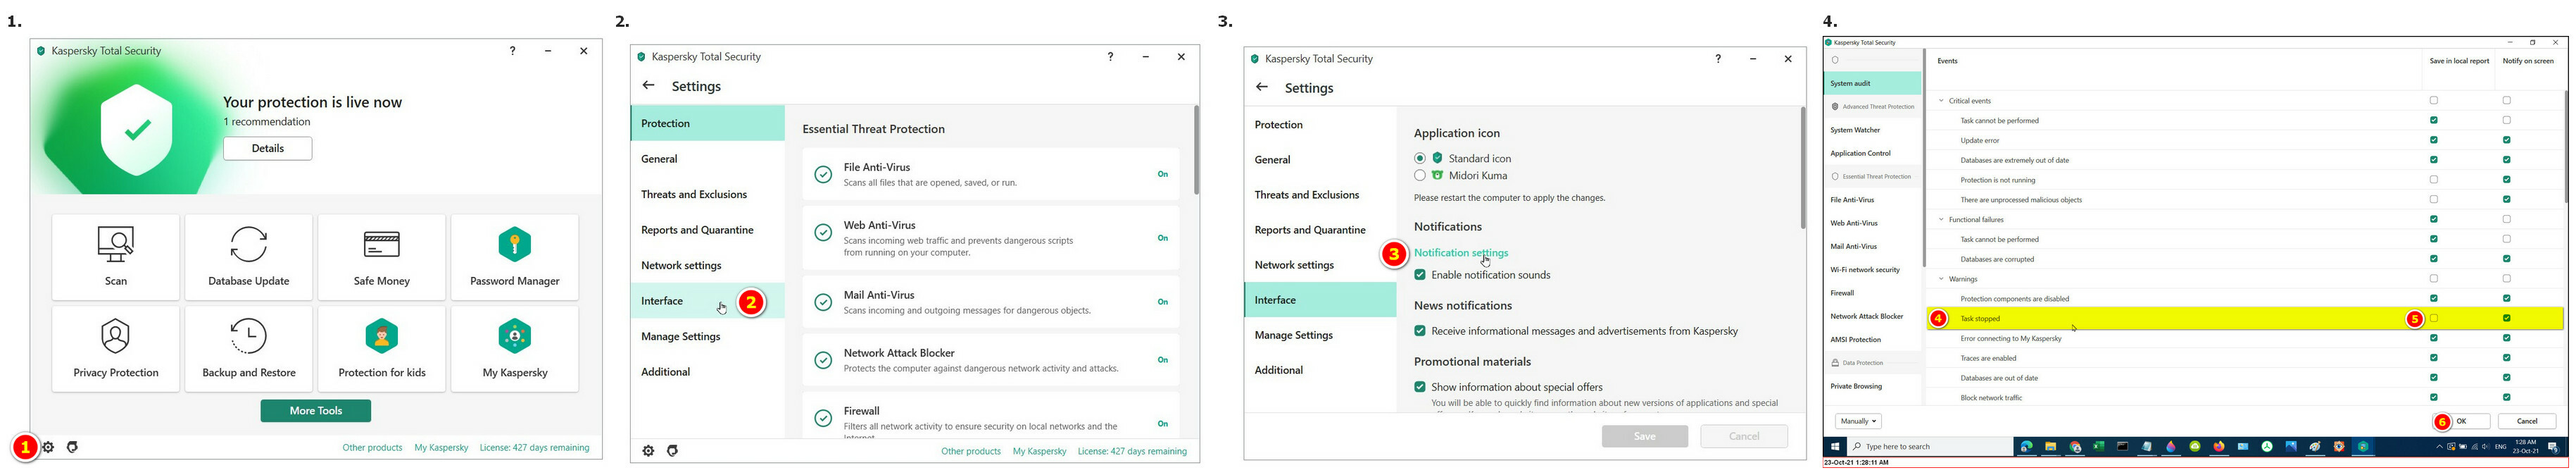Collapse the Warnings group

coord(1942,279)
